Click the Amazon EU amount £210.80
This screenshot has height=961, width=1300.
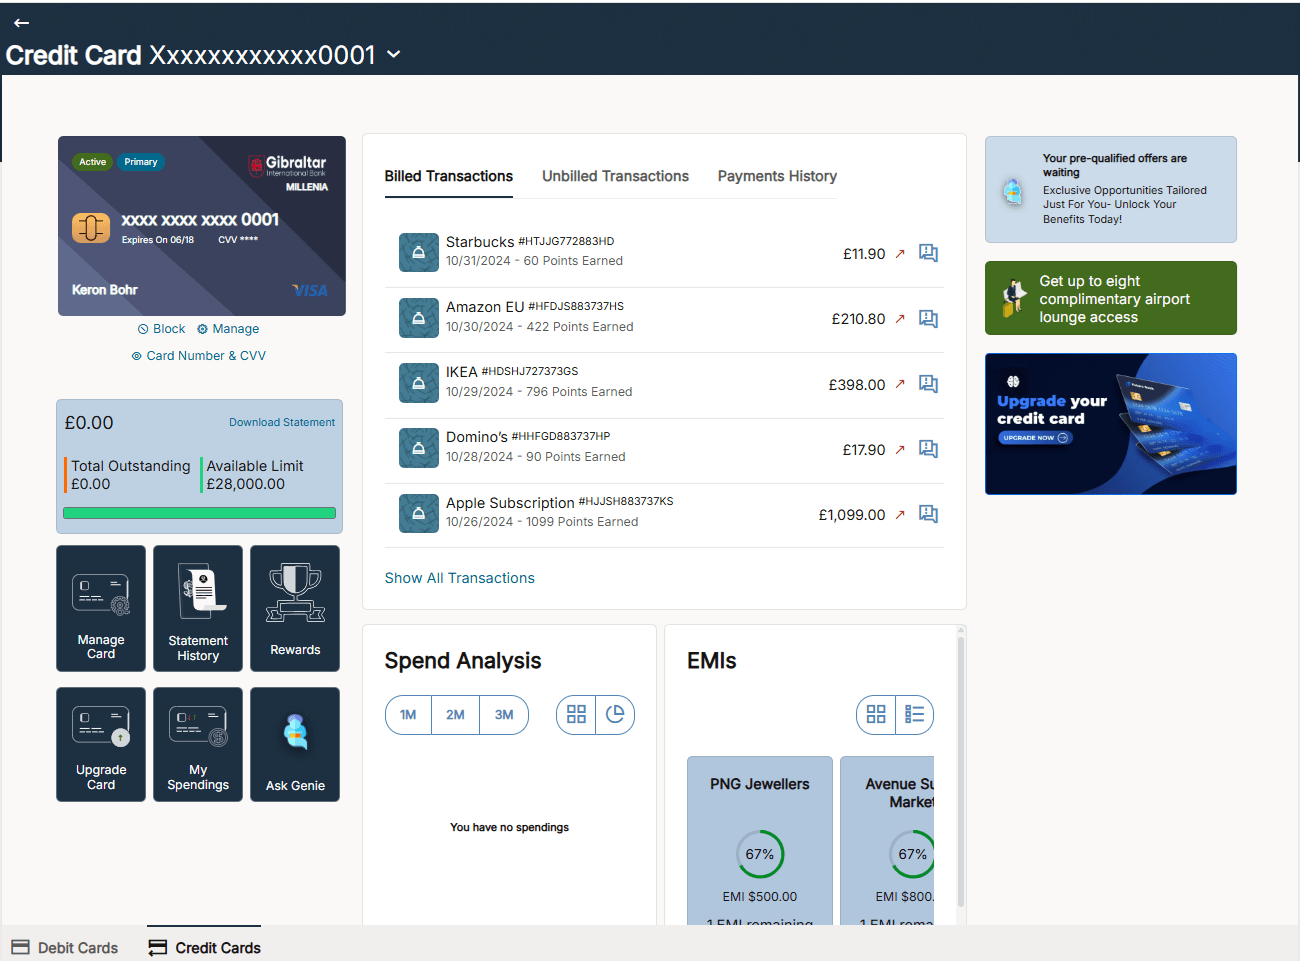[x=858, y=319]
